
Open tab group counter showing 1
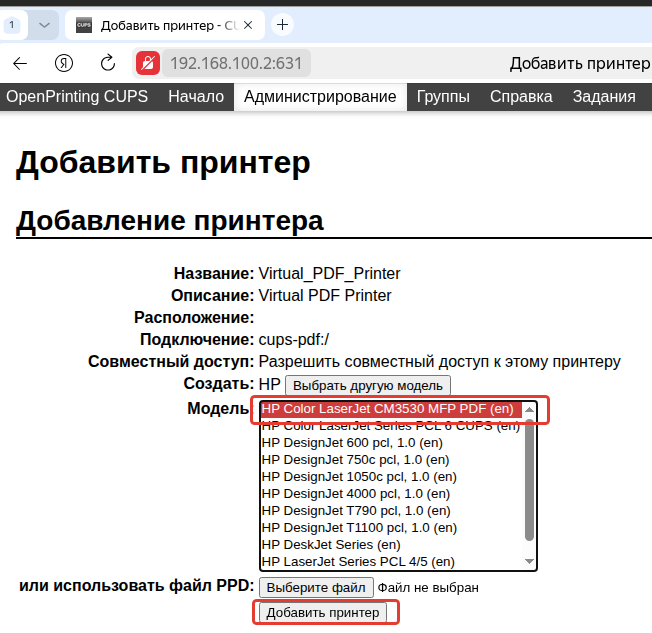coord(12,25)
